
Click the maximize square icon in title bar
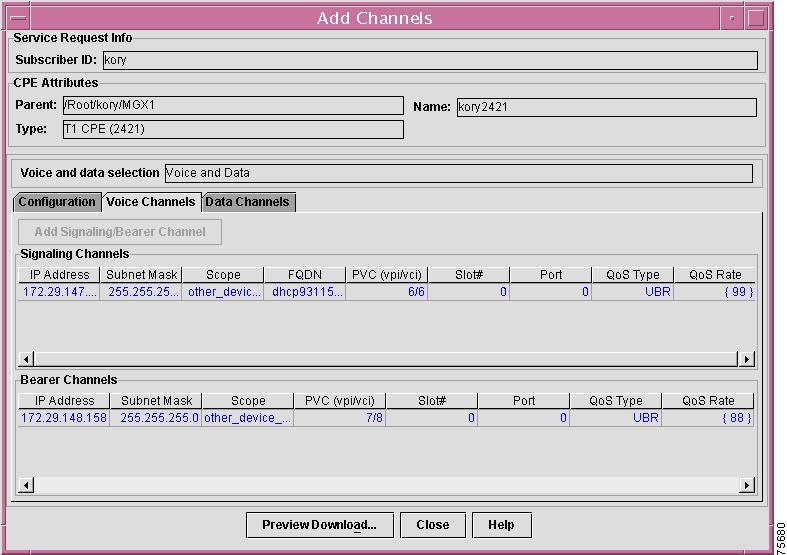coord(757,17)
